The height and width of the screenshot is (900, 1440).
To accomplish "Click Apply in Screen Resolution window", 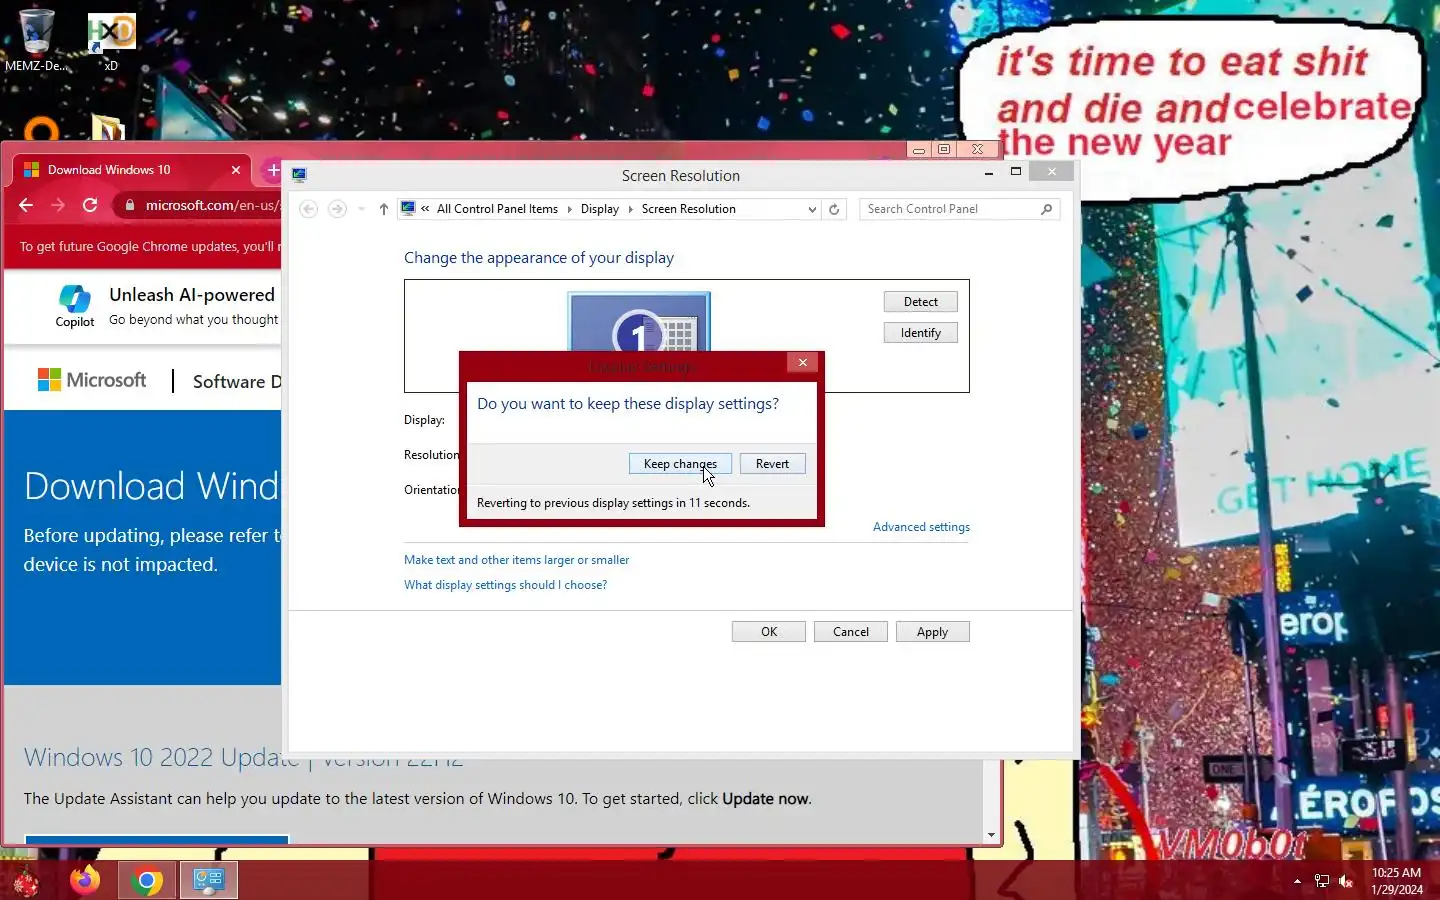I will [933, 632].
